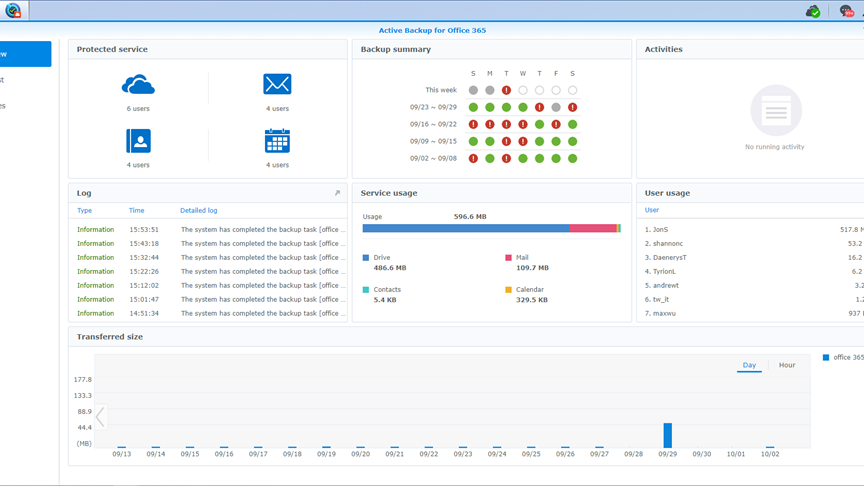Click Saturday's green dot in 09/16 ~ 09/22 row
The image size is (864, 486).
(573, 124)
